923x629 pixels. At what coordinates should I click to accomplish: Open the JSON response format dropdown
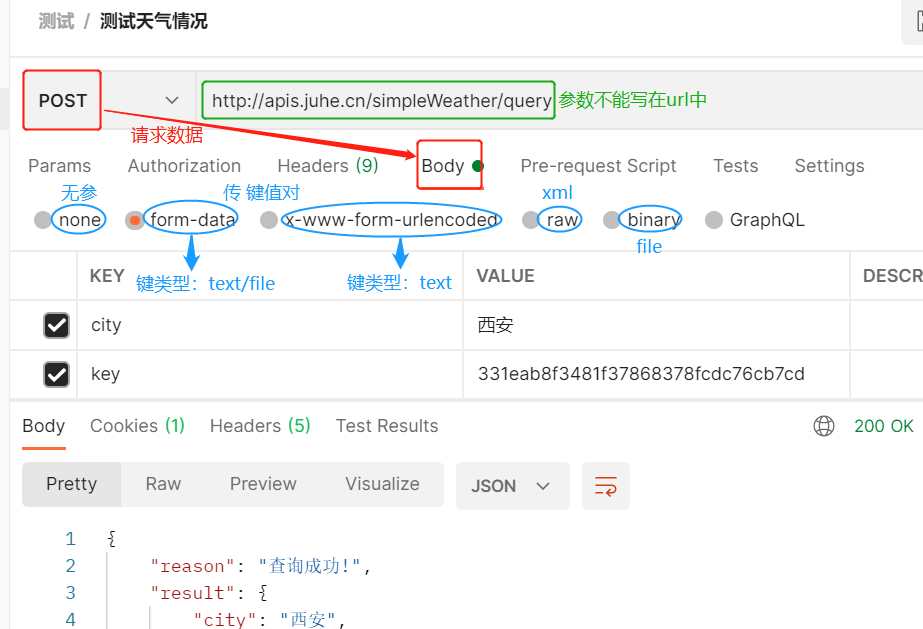512,485
